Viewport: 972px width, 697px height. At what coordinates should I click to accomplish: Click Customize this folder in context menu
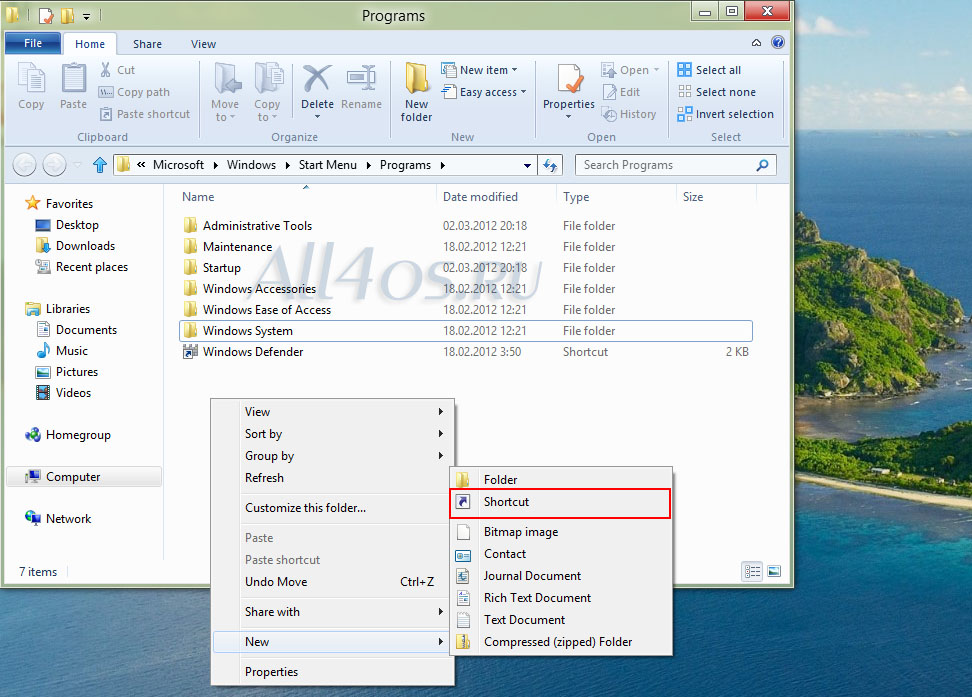pos(332,508)
